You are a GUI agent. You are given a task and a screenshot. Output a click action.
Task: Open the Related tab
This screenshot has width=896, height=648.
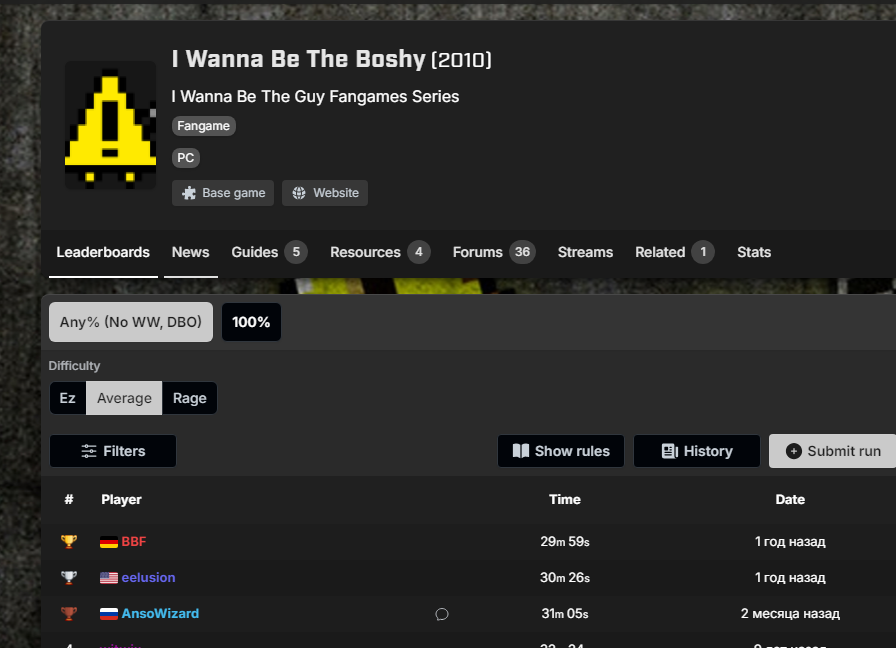point(674,252)
